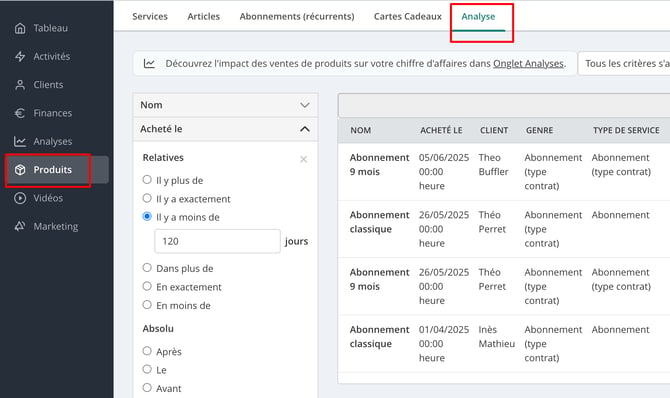Click the Relatives section heading

pos(163,158)
